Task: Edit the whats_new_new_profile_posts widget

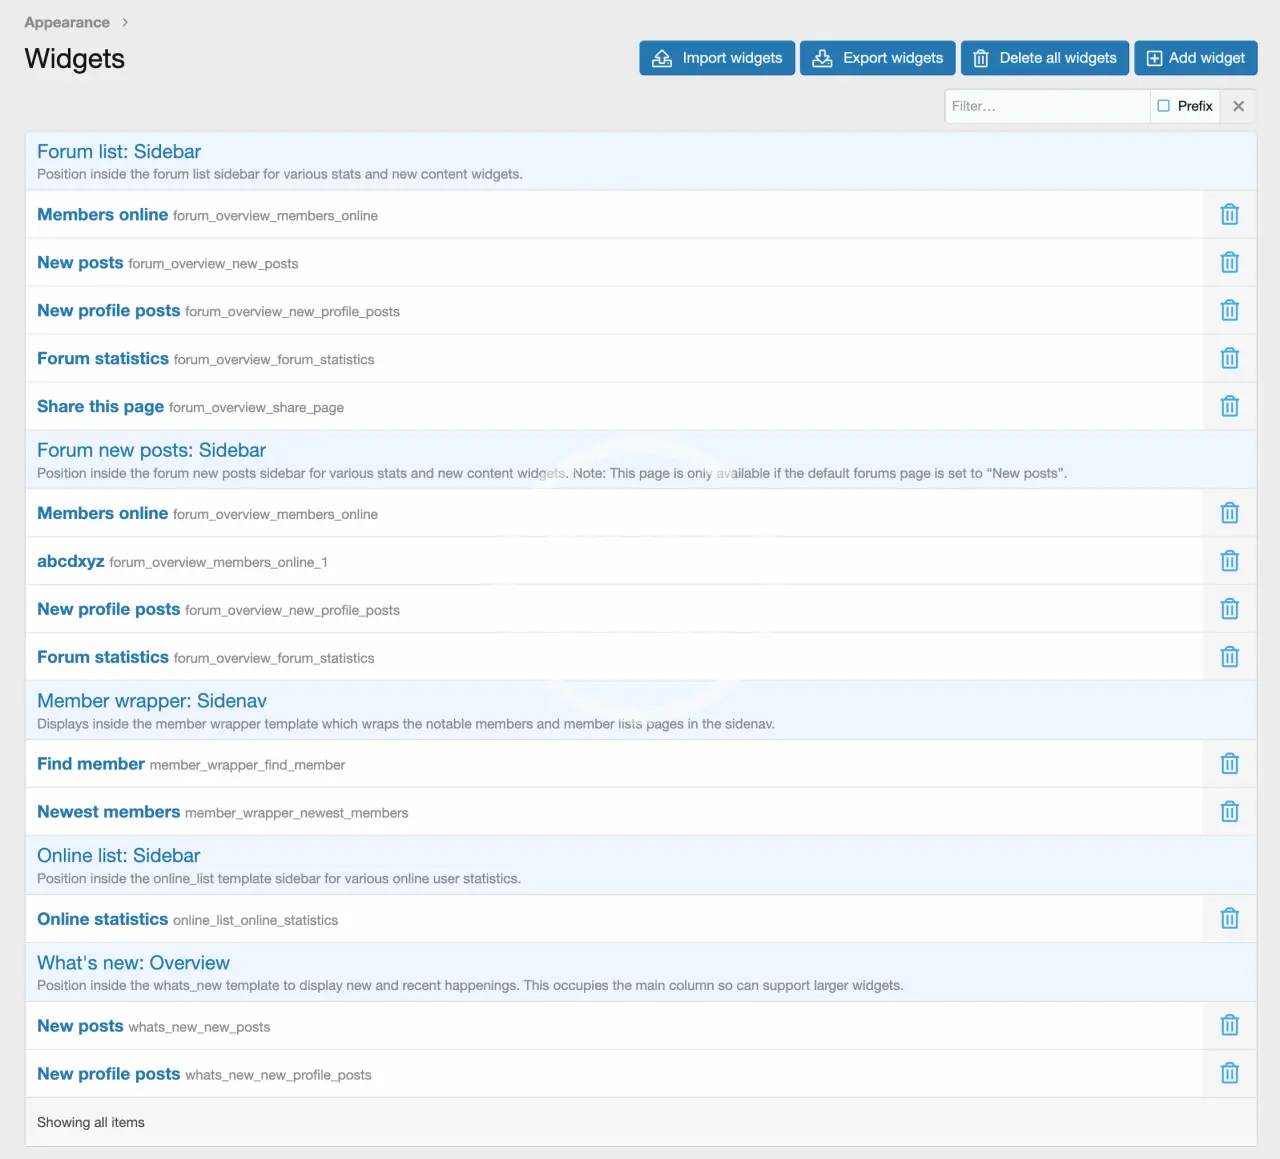Action: pyautogui.click(x=109, y=1074)
